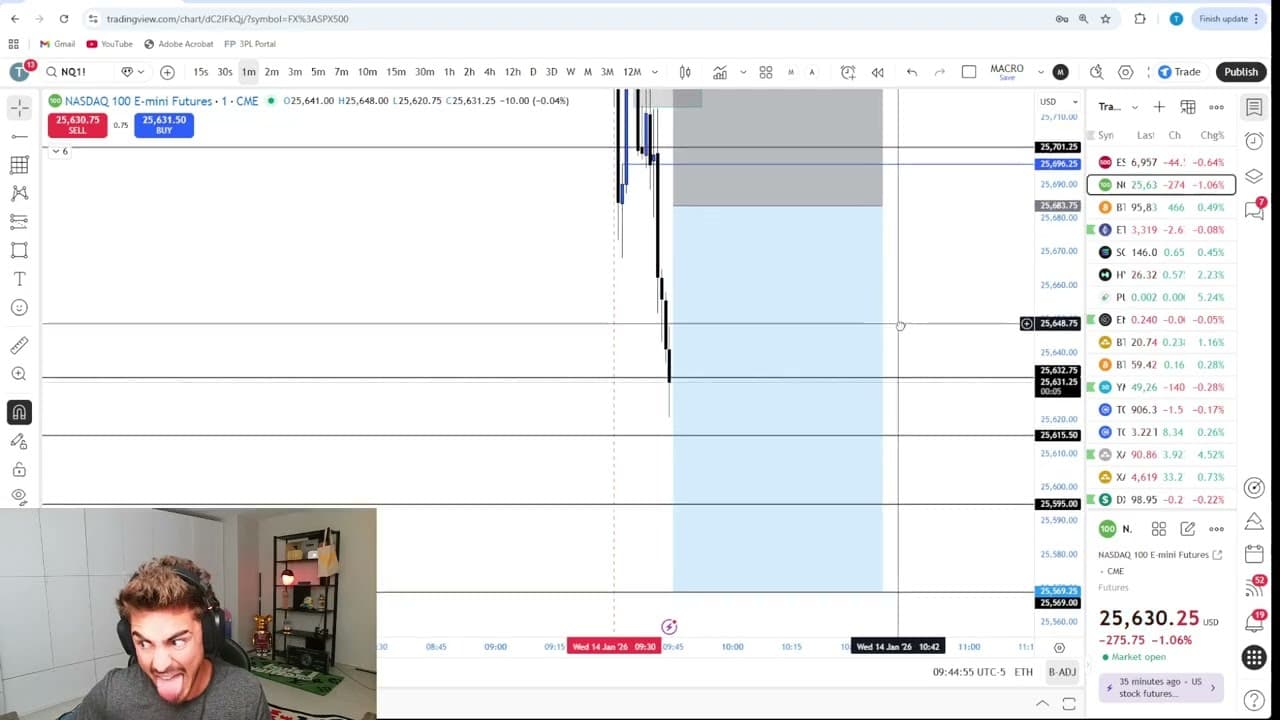Add a symbol to the watchlist
1280x720 pixels.
click(x=1159, y=107)
